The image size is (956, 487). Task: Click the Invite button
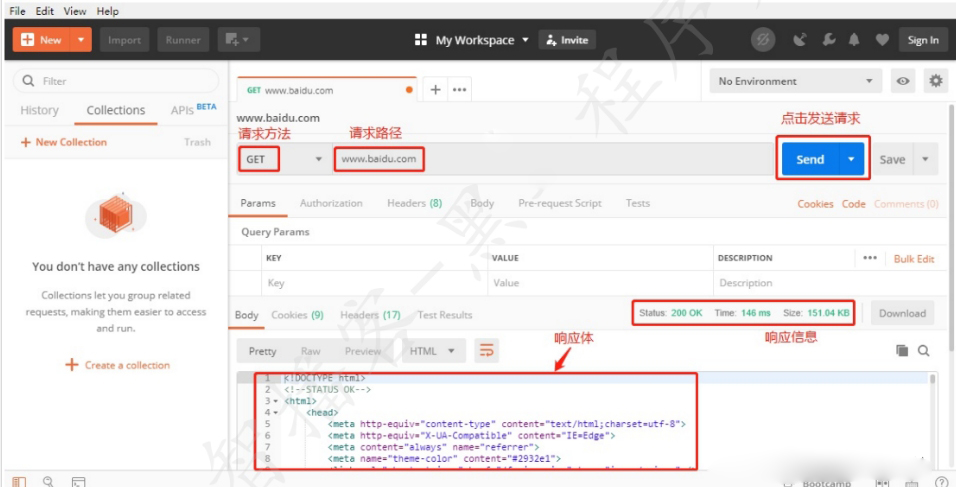click(567, 40)
